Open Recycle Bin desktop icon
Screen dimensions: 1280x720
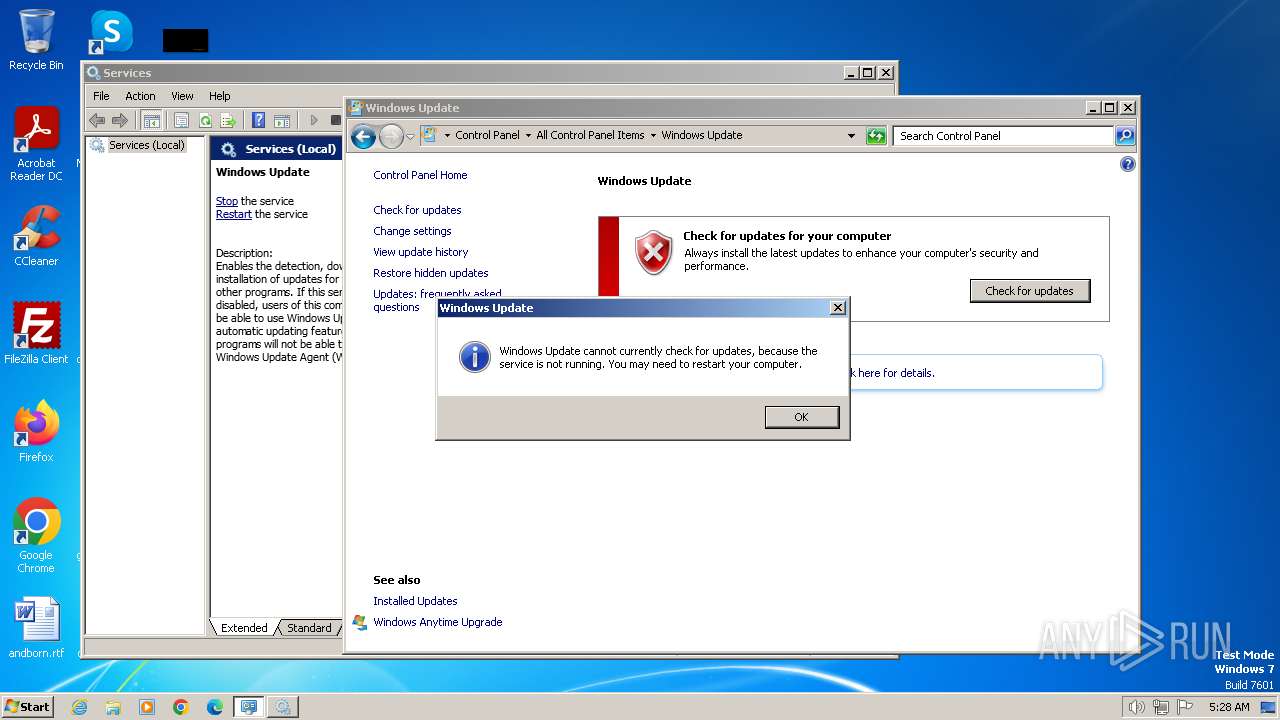coord(36,39)
